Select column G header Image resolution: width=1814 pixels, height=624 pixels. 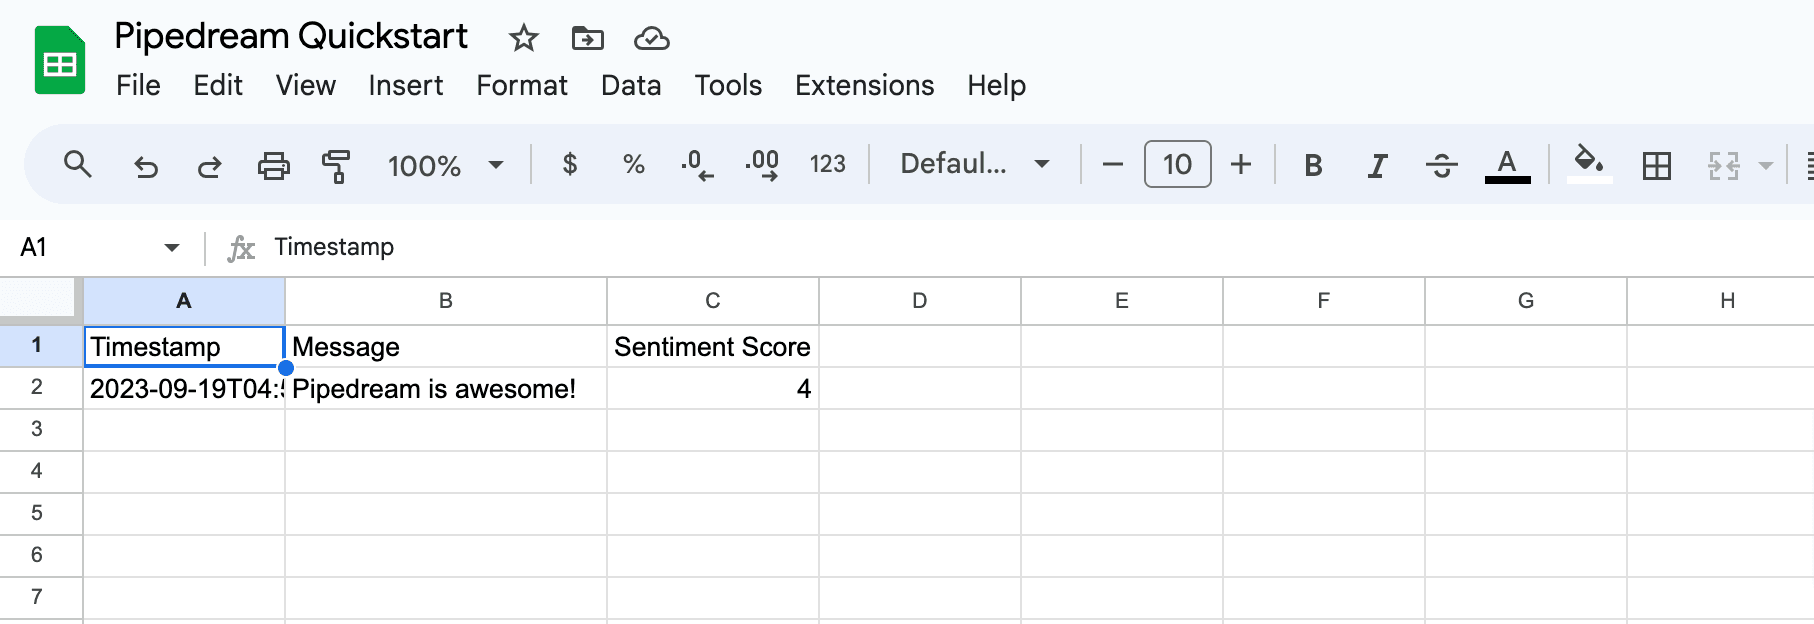[x=1526, y=301]
